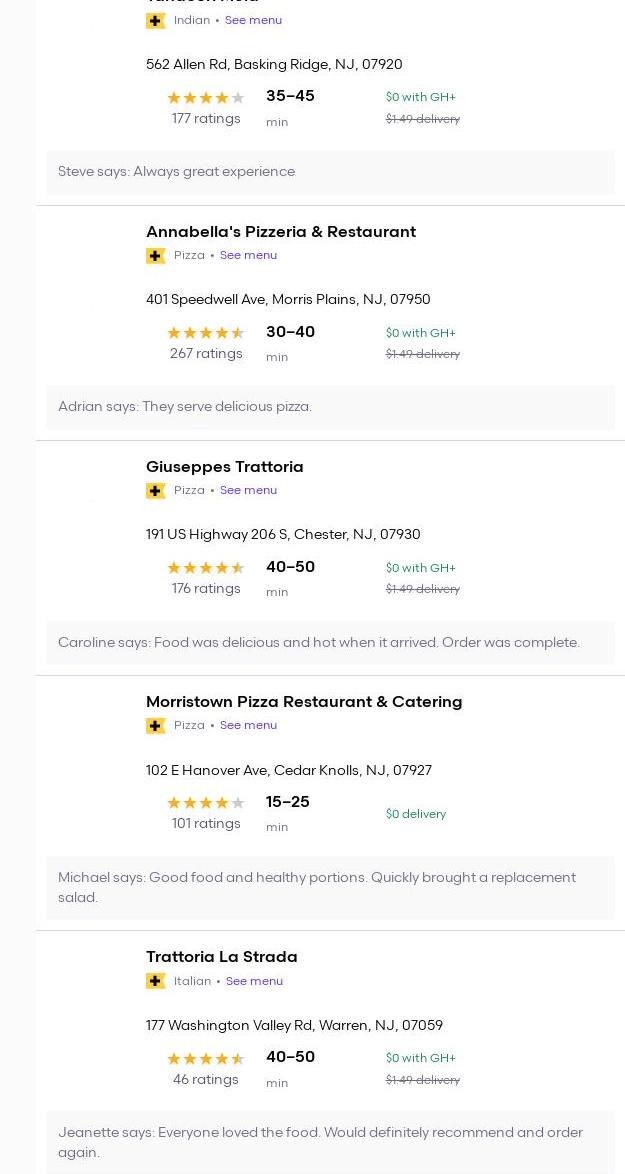Open the See menu link for the Indian restaurant
The height and width of the screenshot is (1174, 625).
click(253, 20)
